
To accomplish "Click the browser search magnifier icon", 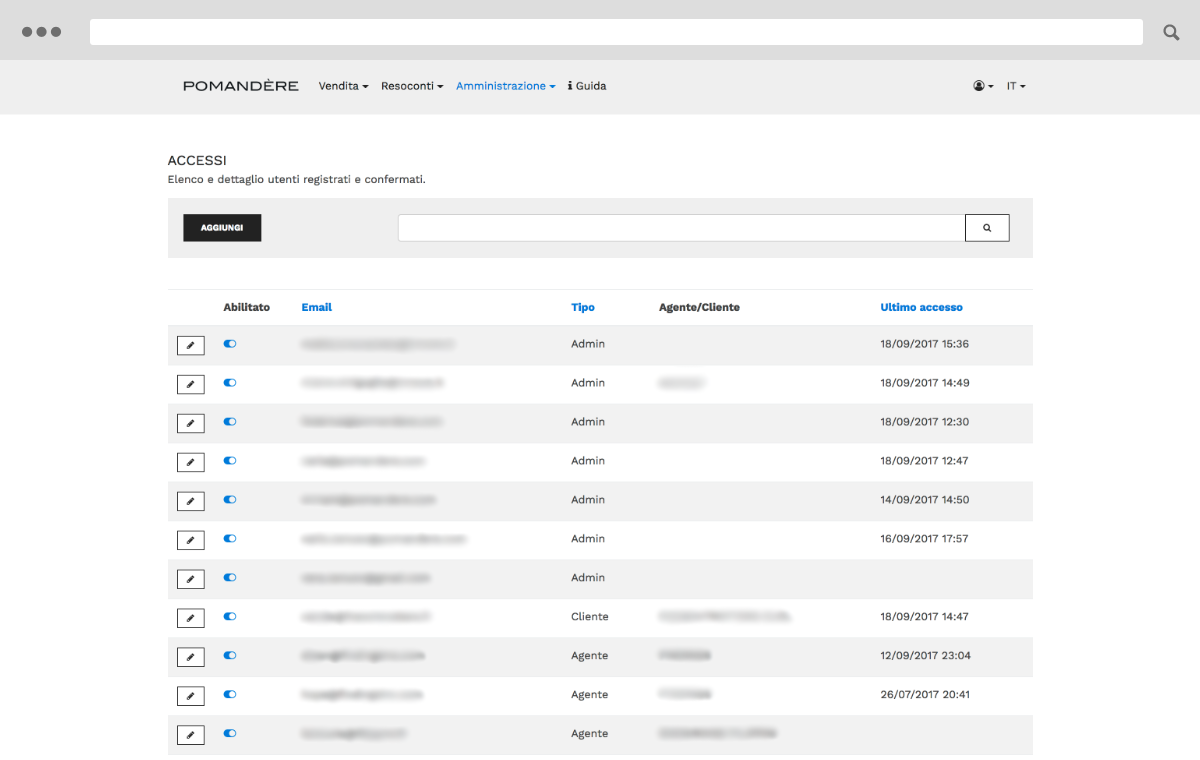I will (x=1171, y=32).
